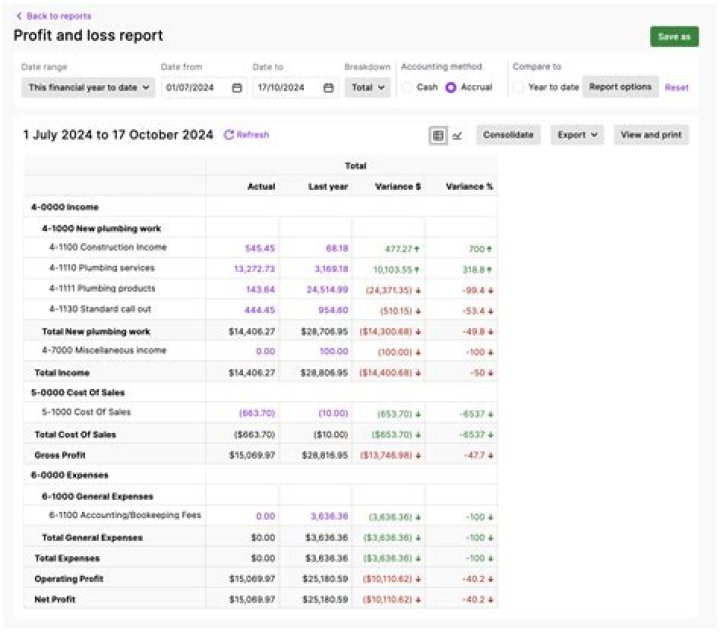Viewport: 720px width, 632px height.
Task: Click the Consolidate button
Action: [508, 135]
